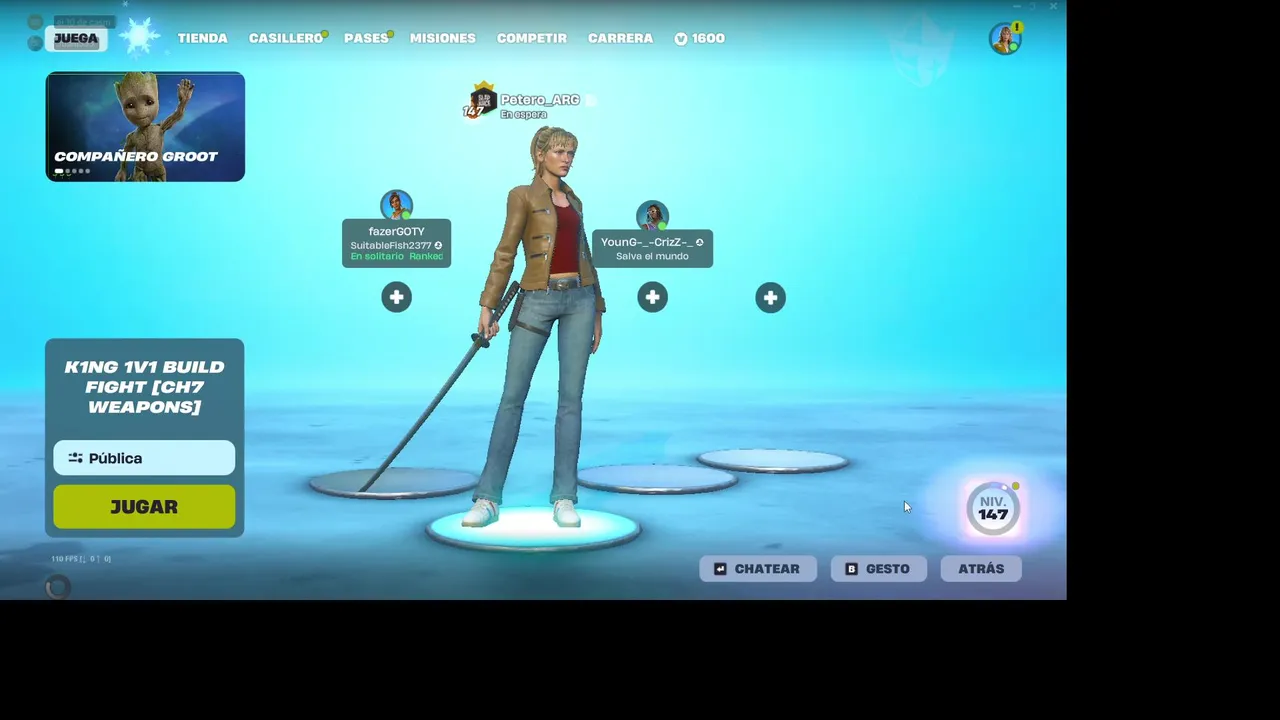The width and height of the screenshot is (1280, 720).
Task: Click the V-Bucks 1600 balance
Action: coord(699,38)
